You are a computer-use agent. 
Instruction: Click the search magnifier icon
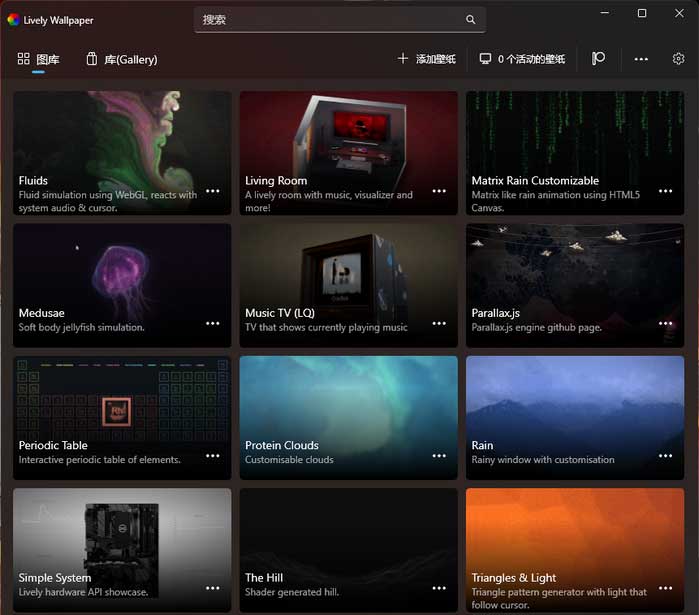pos(471,20)
